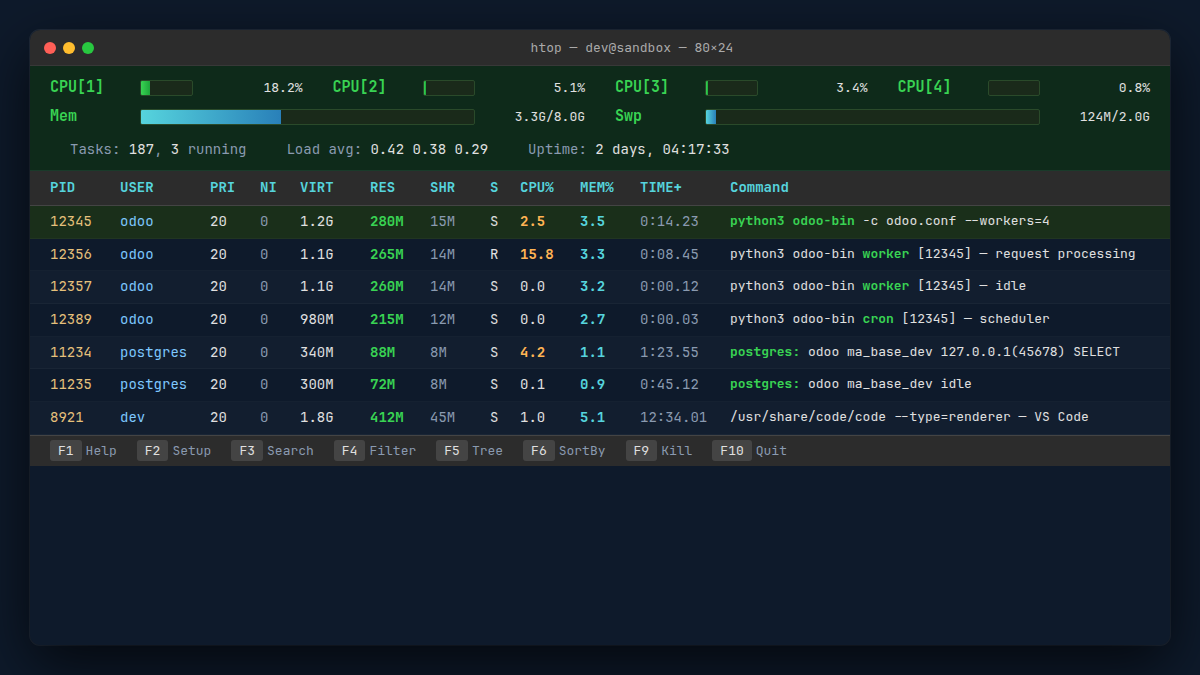The width and height of the screenshot is (1200, 675).
Task: Sort by USER column header
Action: click(x=137, y=188)
